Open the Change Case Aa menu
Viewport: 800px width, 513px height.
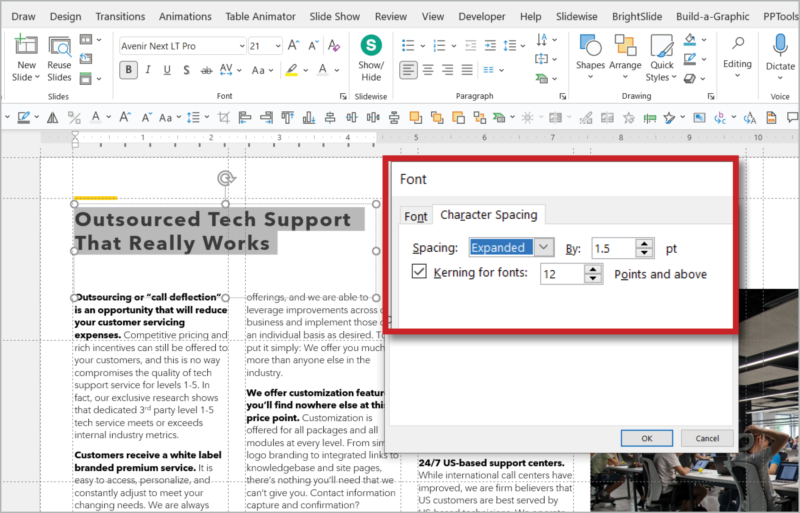[x=262, y=70]
